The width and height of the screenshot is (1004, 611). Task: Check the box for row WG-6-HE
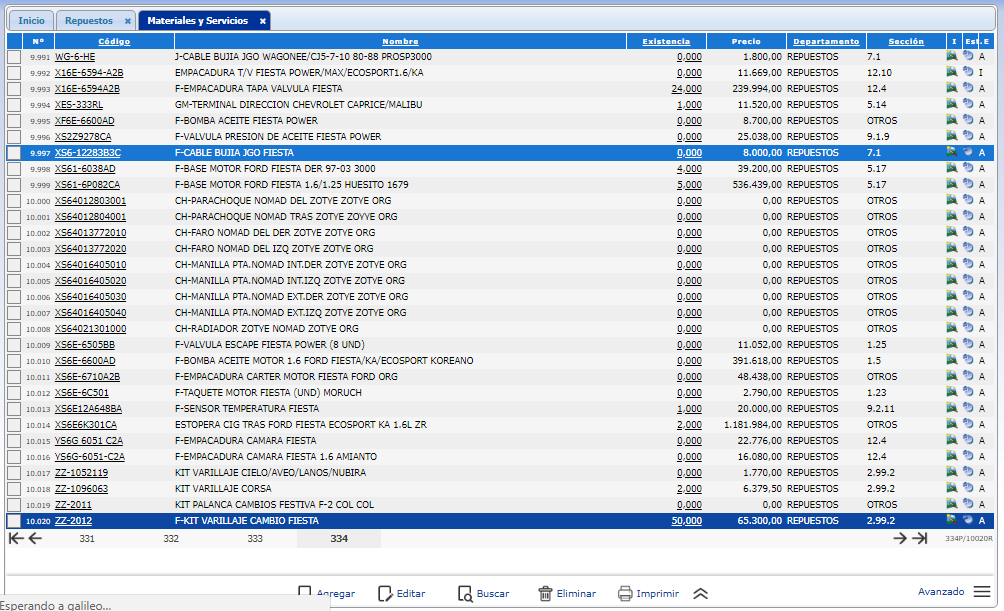pyautogui.click(x=13, y=57)
